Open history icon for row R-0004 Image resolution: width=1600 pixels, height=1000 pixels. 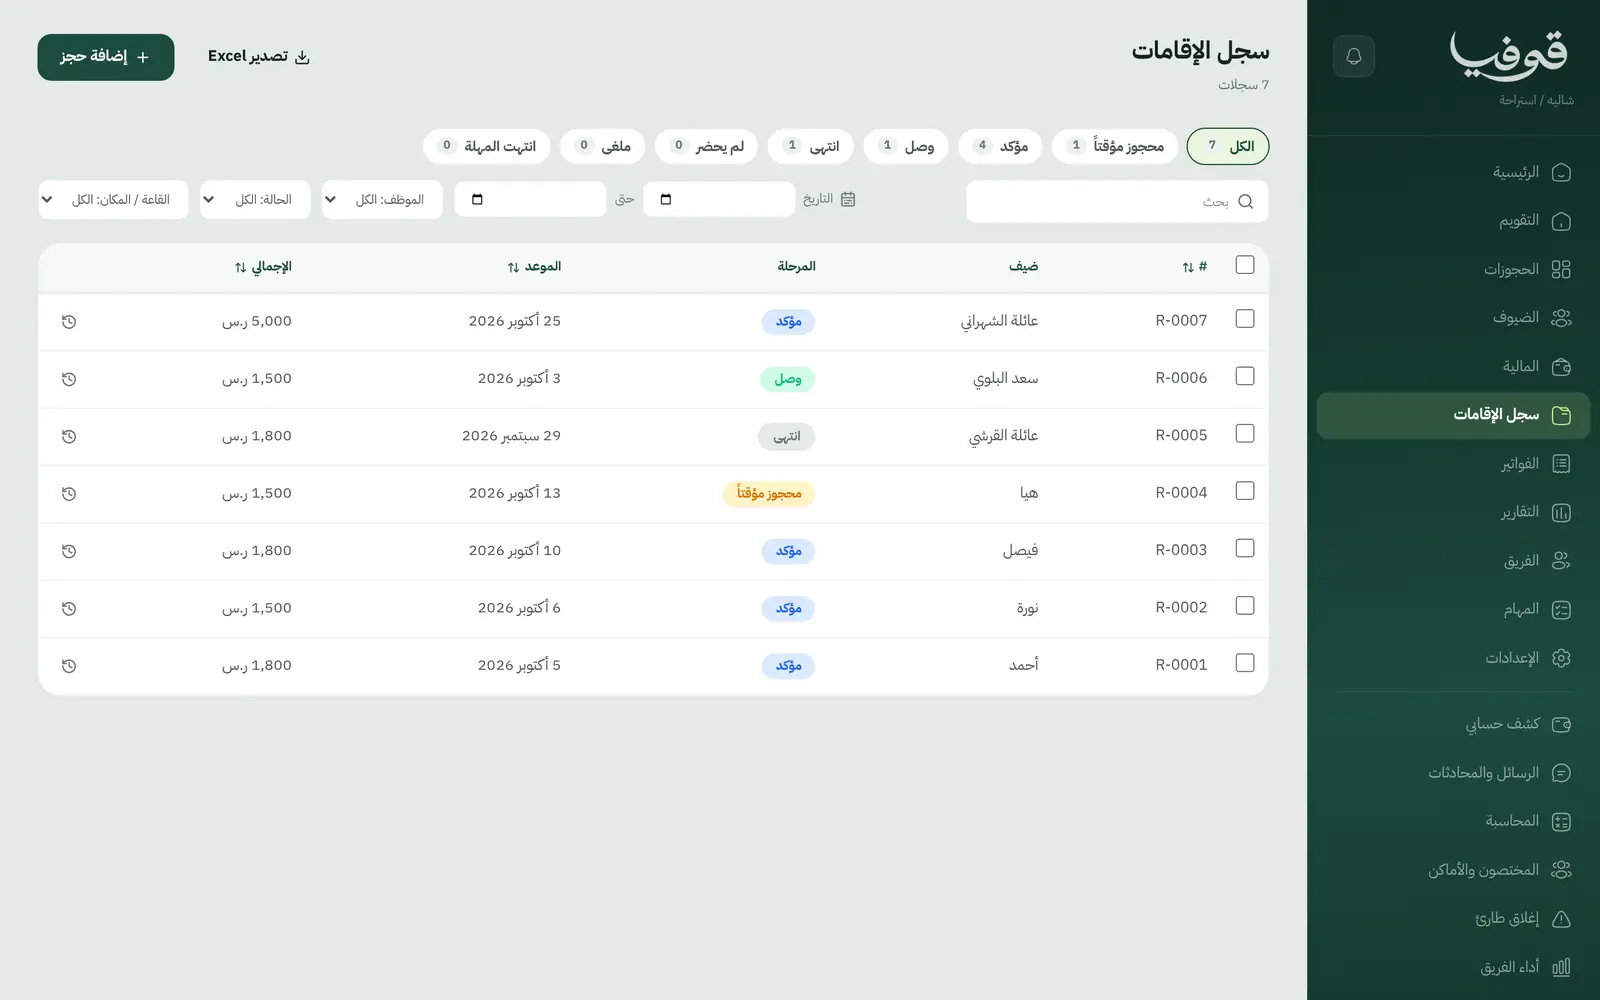coord(69,494)
